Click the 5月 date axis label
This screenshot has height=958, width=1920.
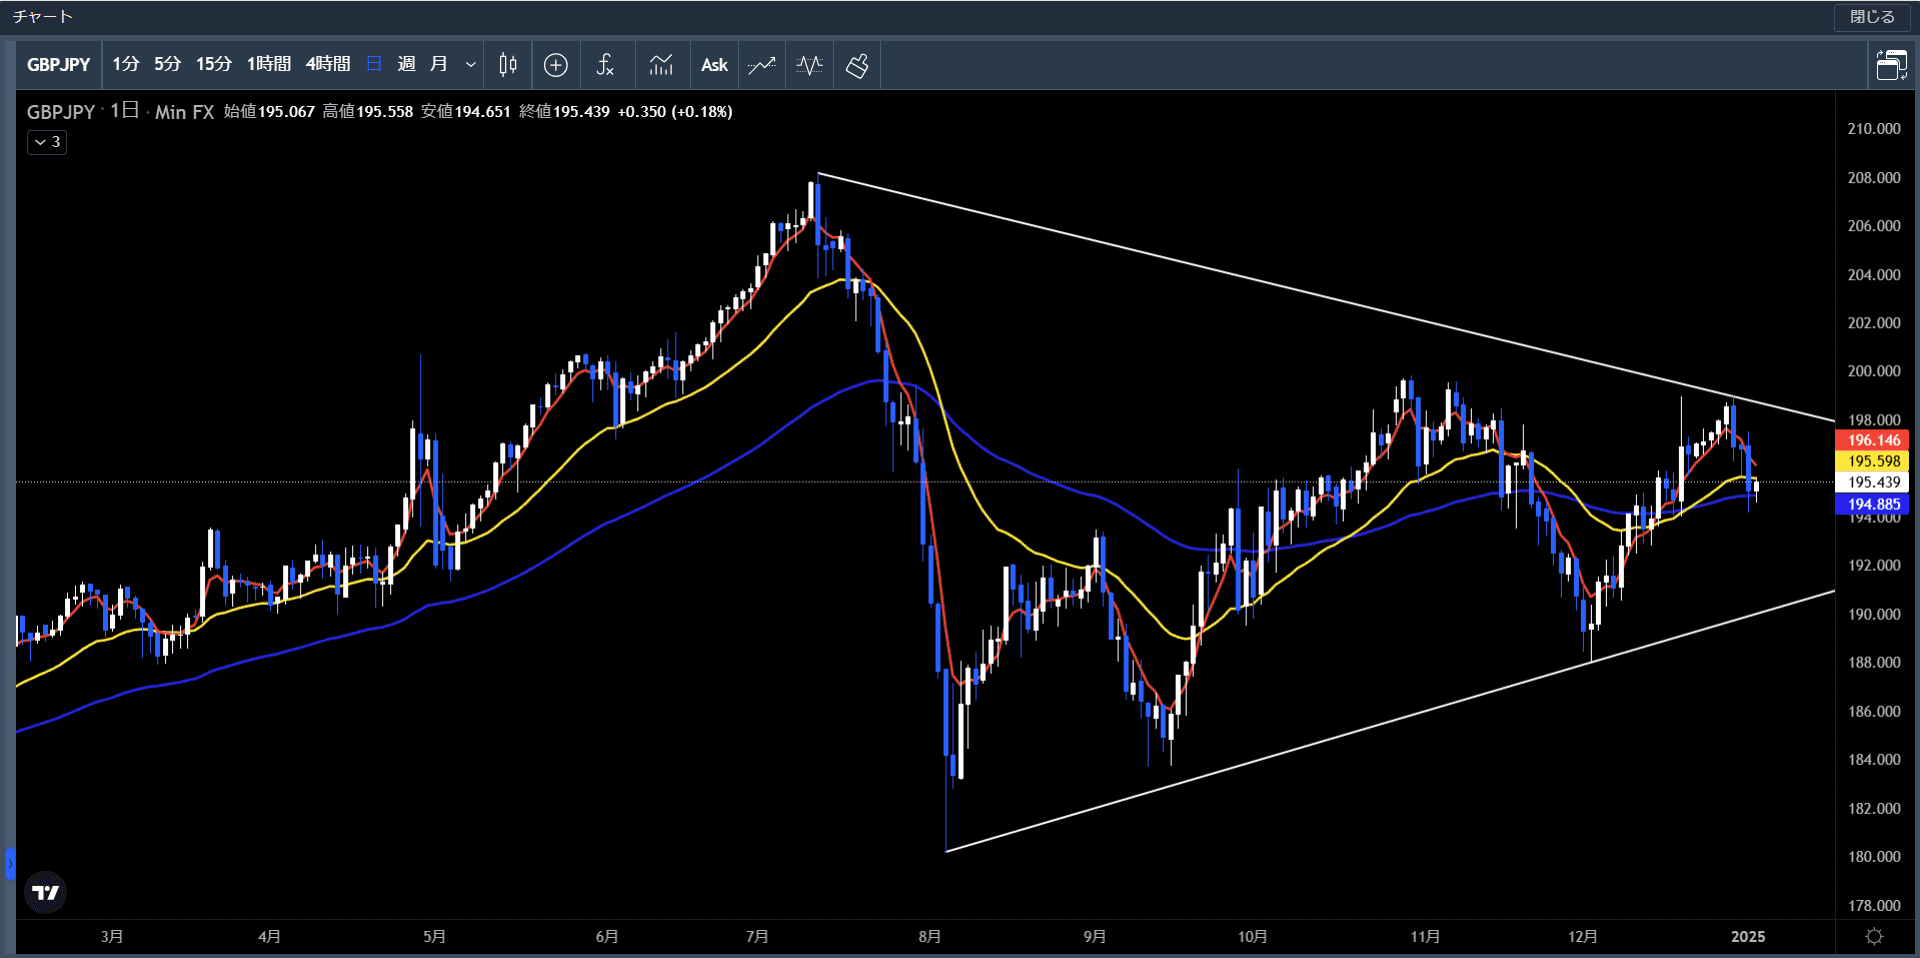[x=434, y=937]
